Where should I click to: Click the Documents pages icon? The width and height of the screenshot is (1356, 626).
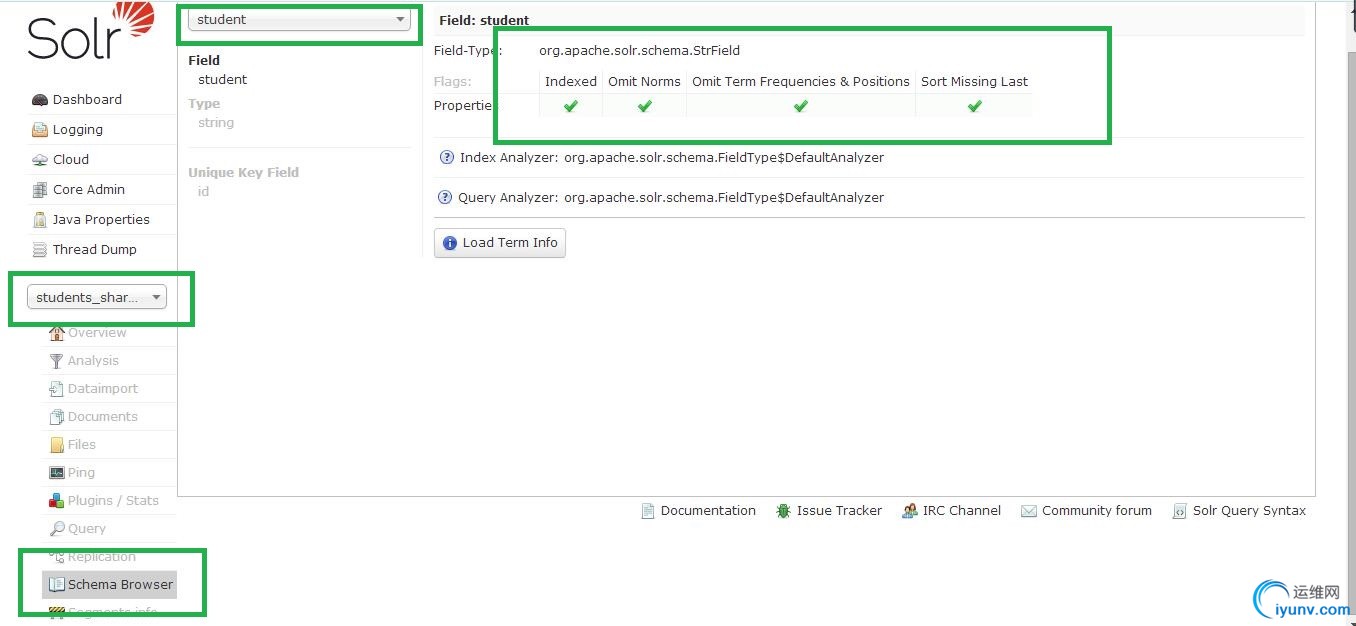(x=57, y=417)
